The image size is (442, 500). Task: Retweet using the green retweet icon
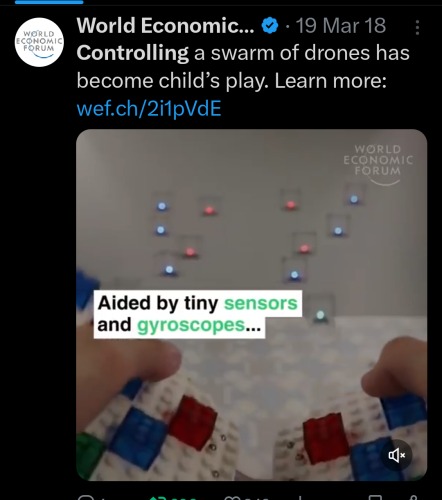[x=157, y=498]
